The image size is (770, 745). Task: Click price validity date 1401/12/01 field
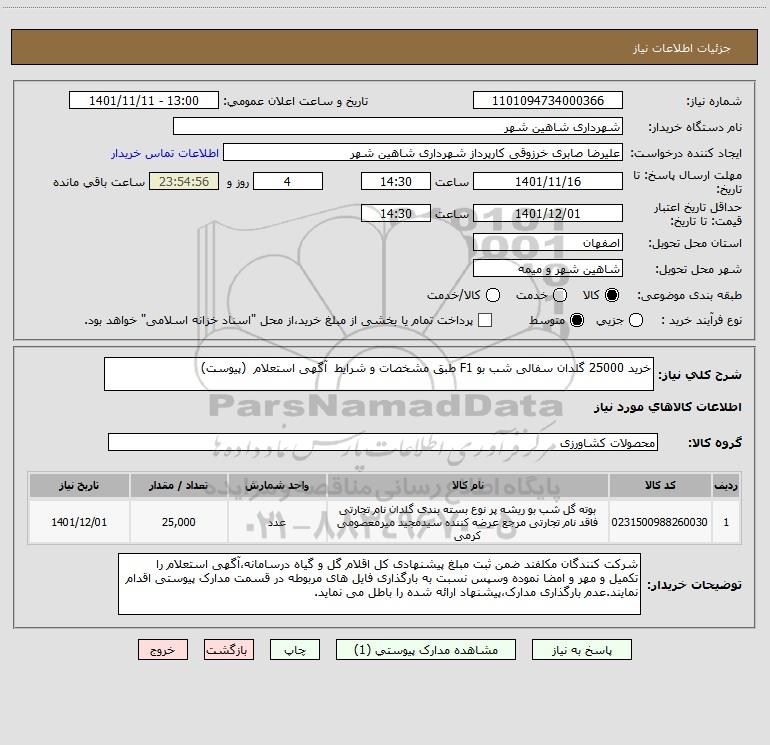[x=548, y=214]
